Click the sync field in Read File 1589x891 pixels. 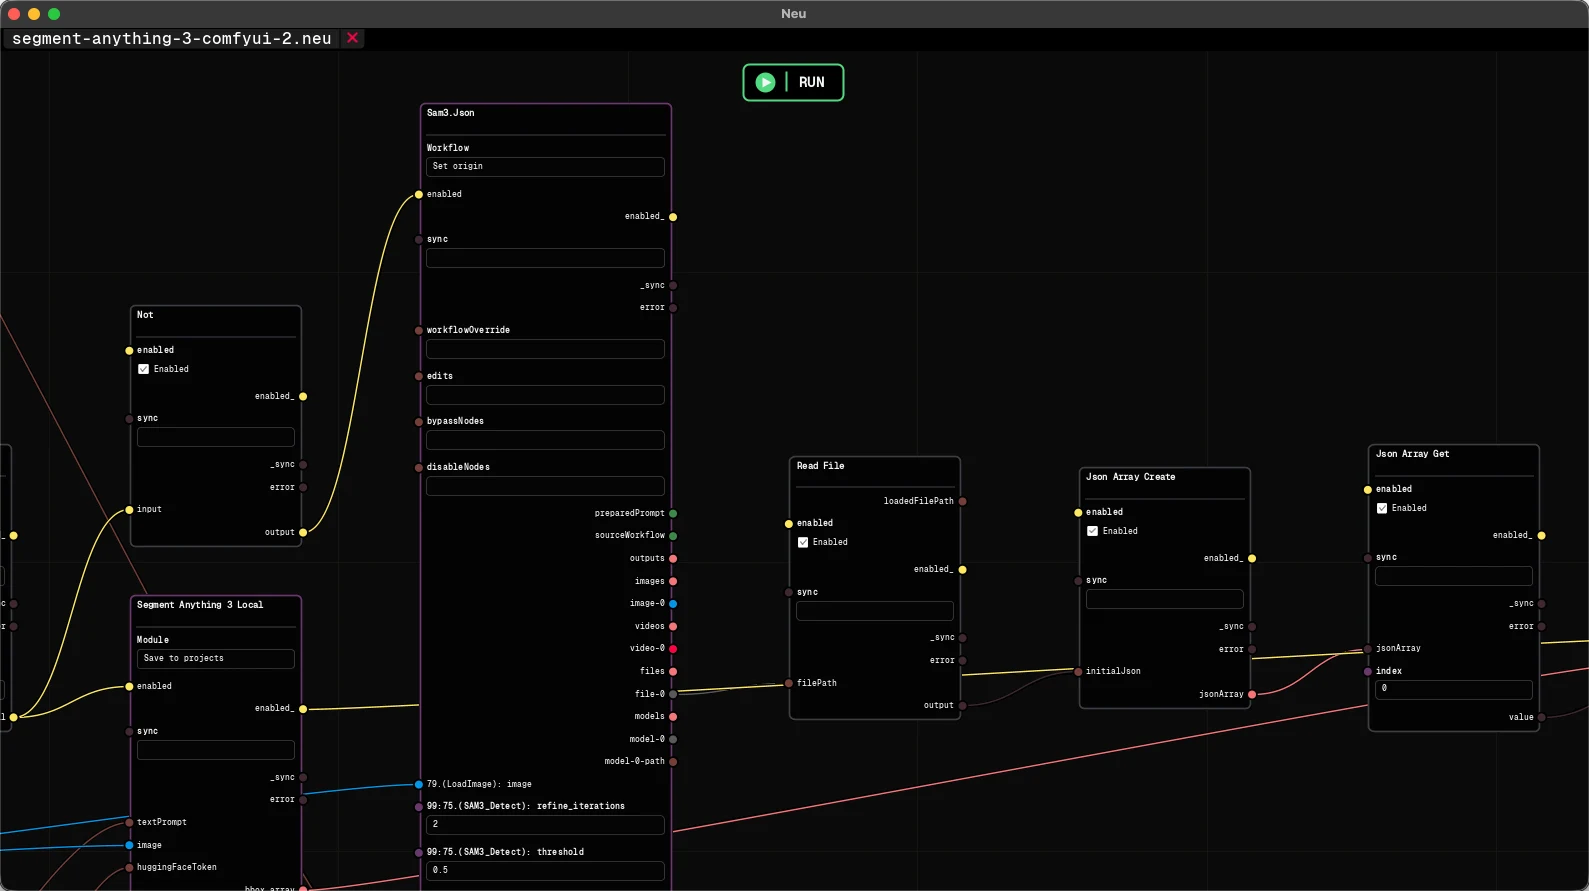[875, 611]
